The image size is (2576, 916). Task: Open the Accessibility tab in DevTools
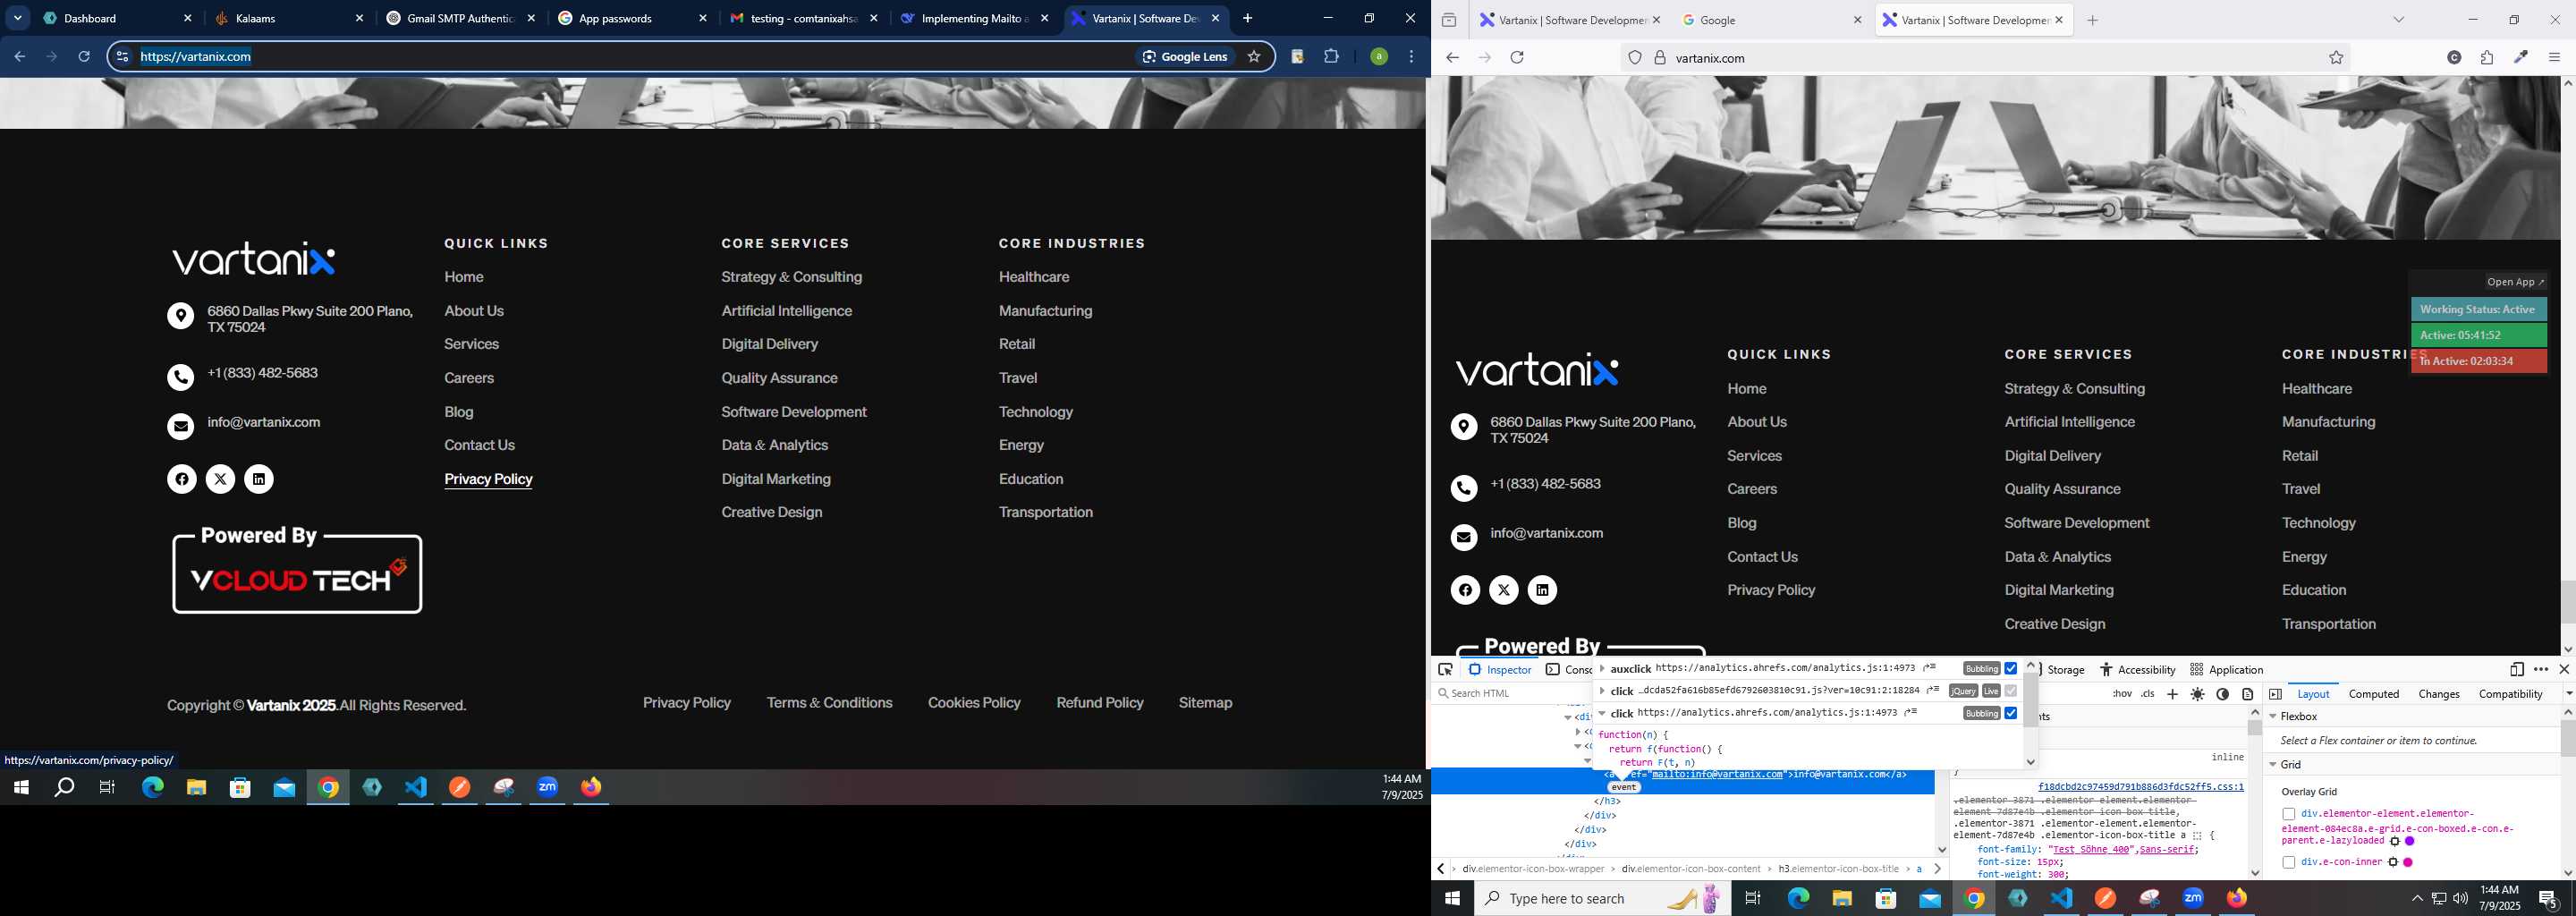coord(2137,670)
